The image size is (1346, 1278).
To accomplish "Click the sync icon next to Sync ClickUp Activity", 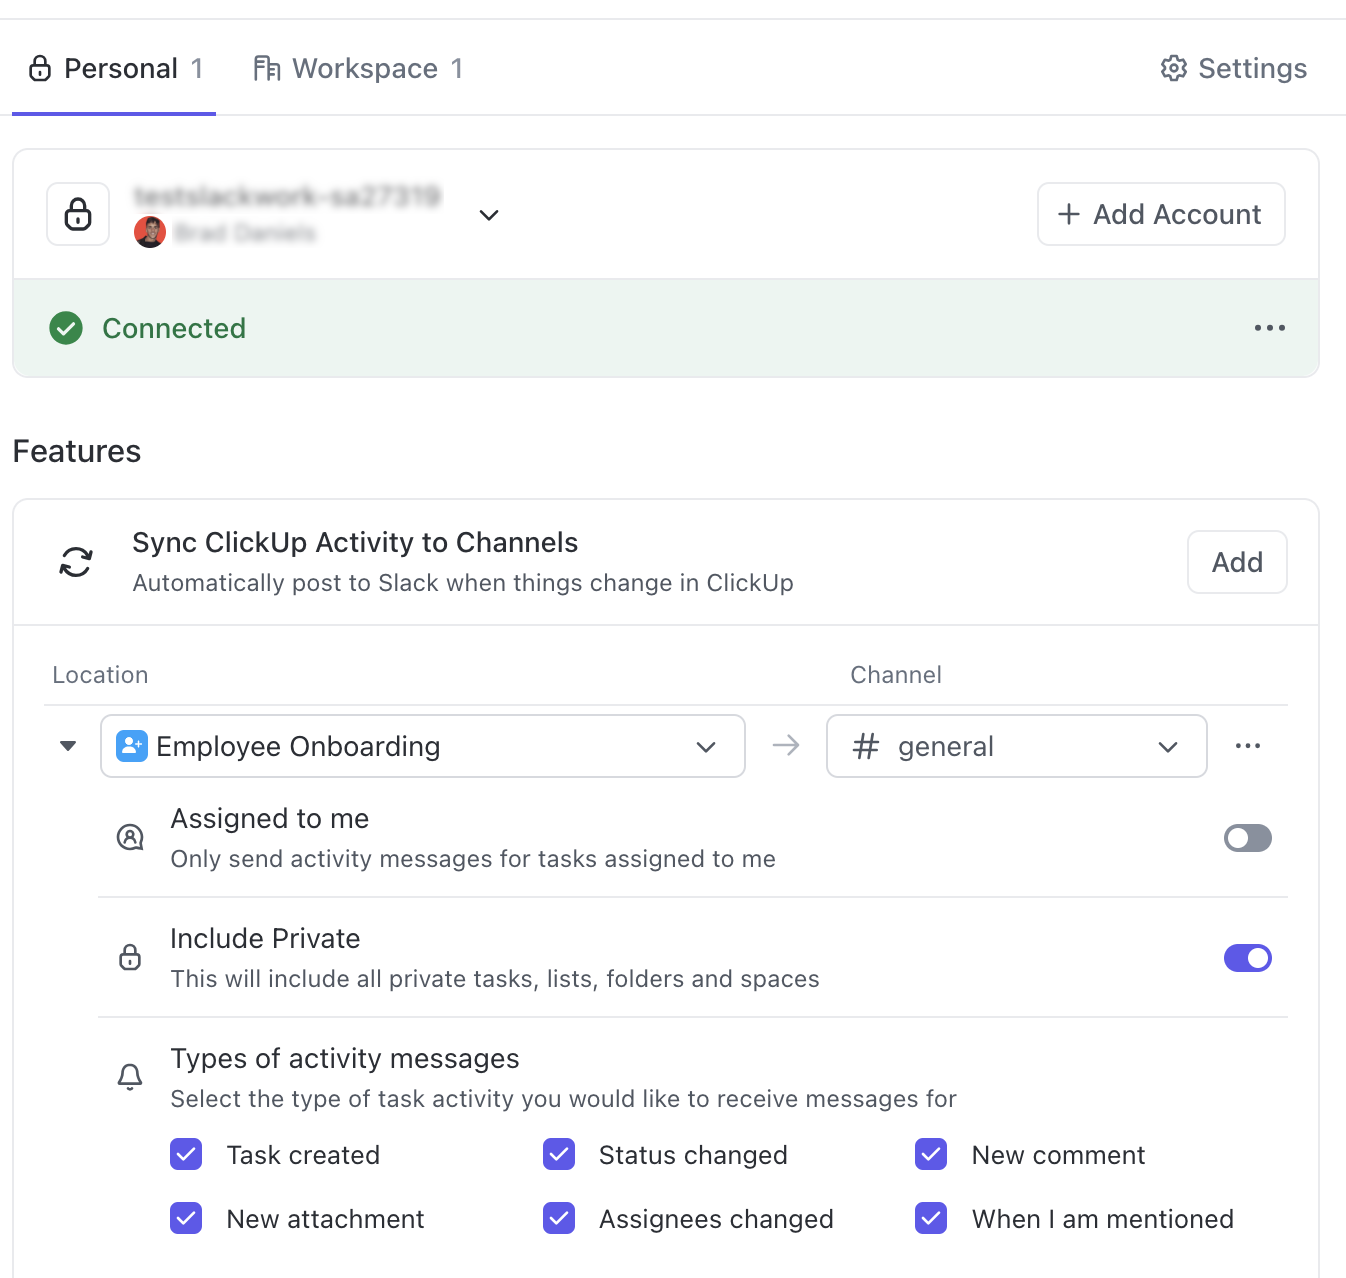I will pos(75,562).
